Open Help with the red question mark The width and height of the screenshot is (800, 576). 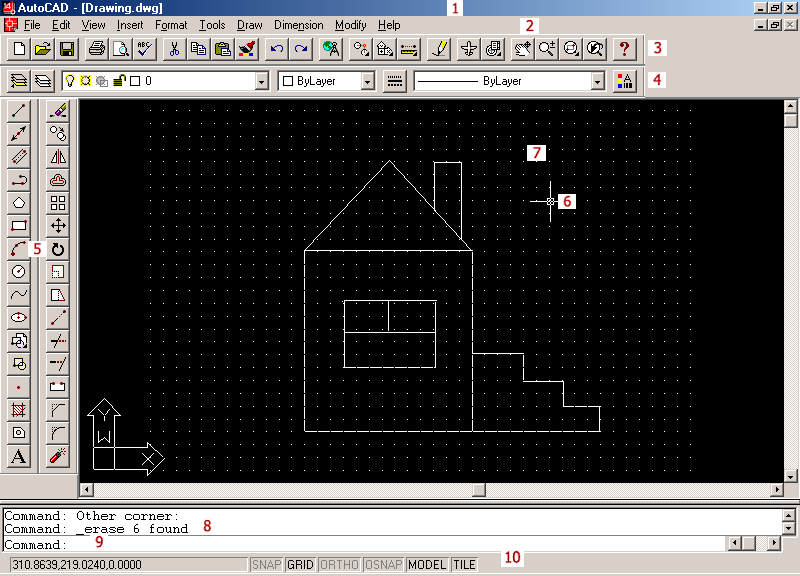coord(624,49)
